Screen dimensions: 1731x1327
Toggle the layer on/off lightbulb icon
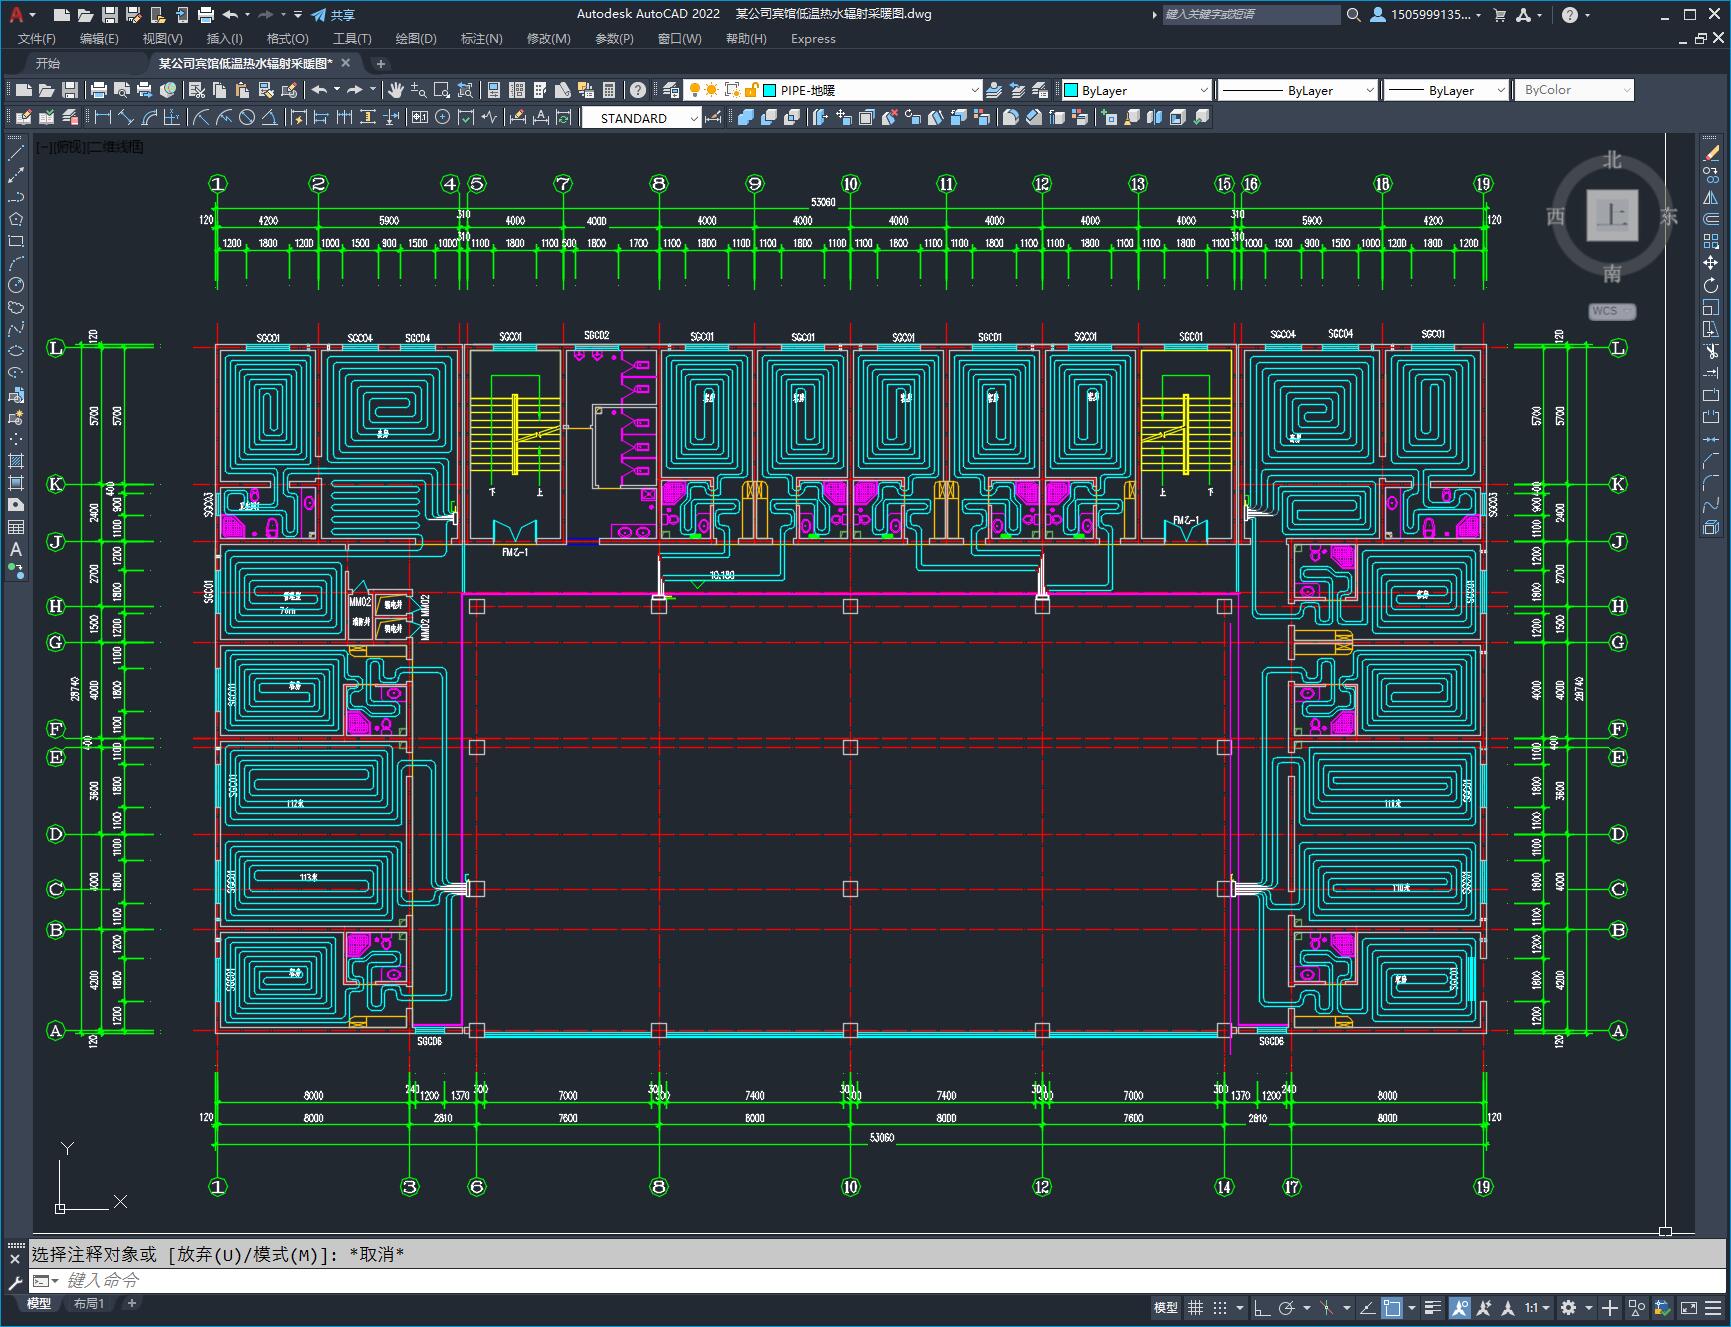tap(694, 90)
